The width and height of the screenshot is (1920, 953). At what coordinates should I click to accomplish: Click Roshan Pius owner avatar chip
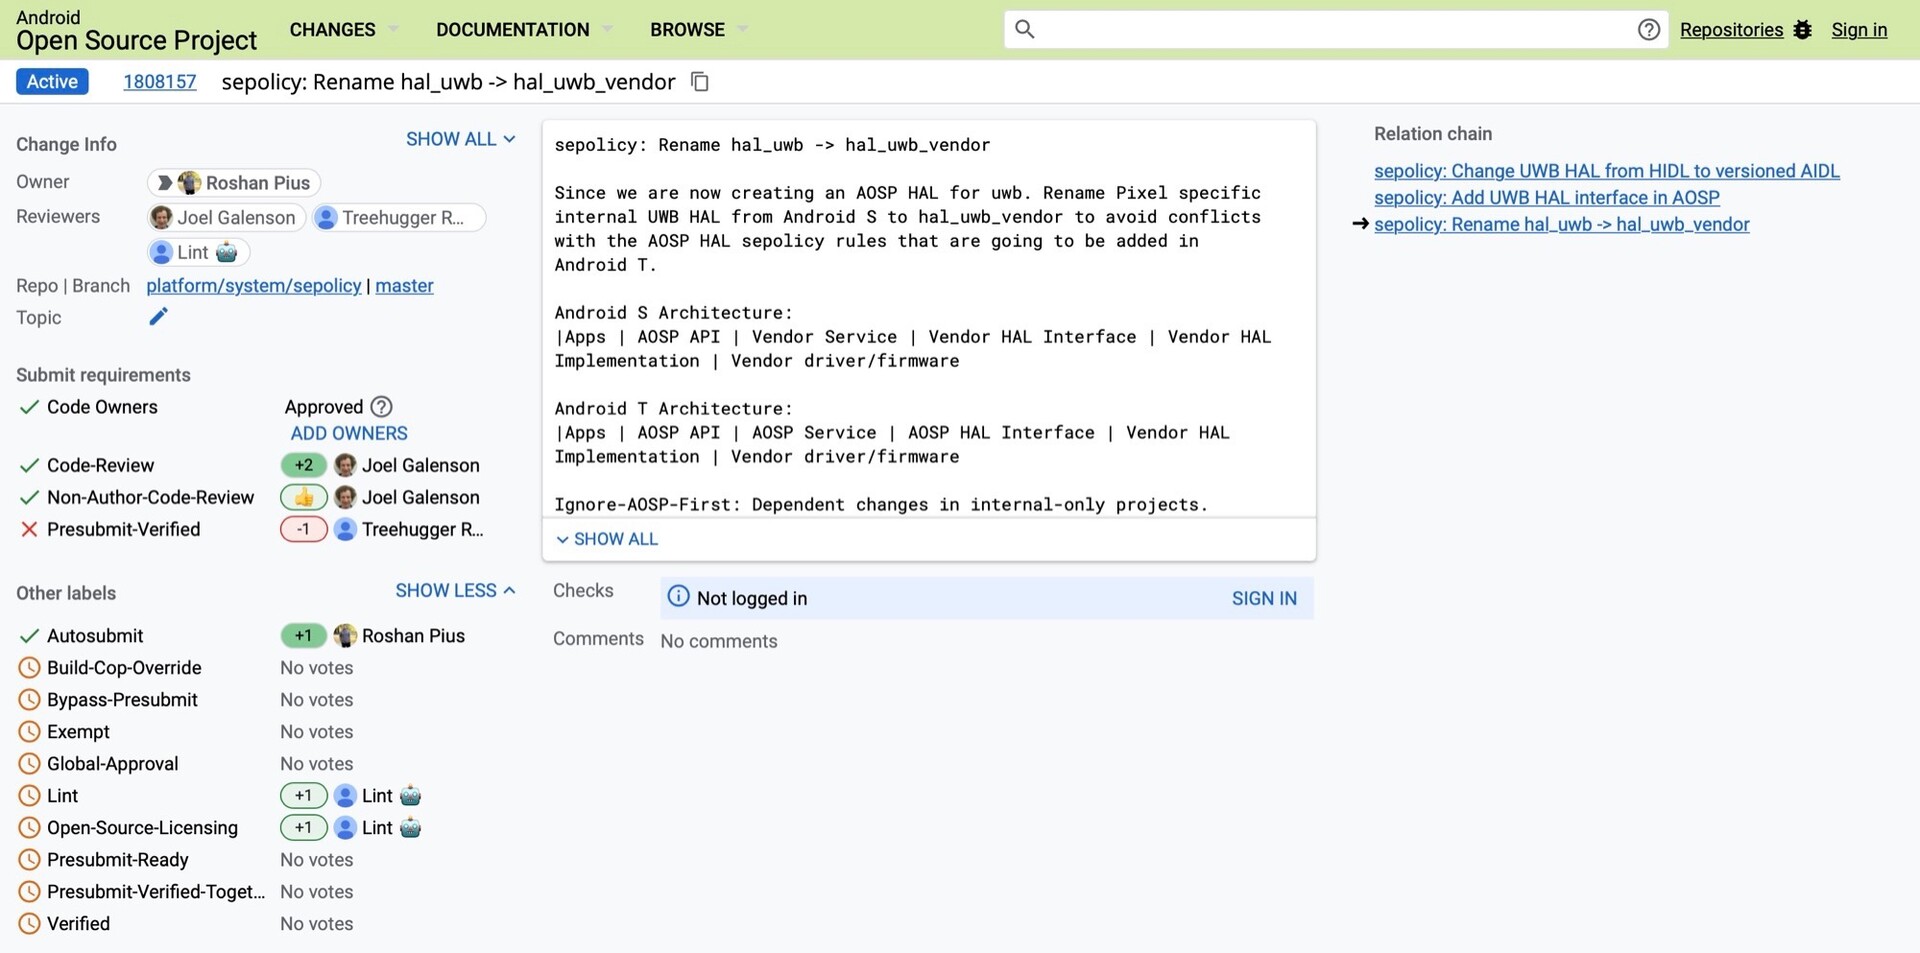click(x=234, y=183)
